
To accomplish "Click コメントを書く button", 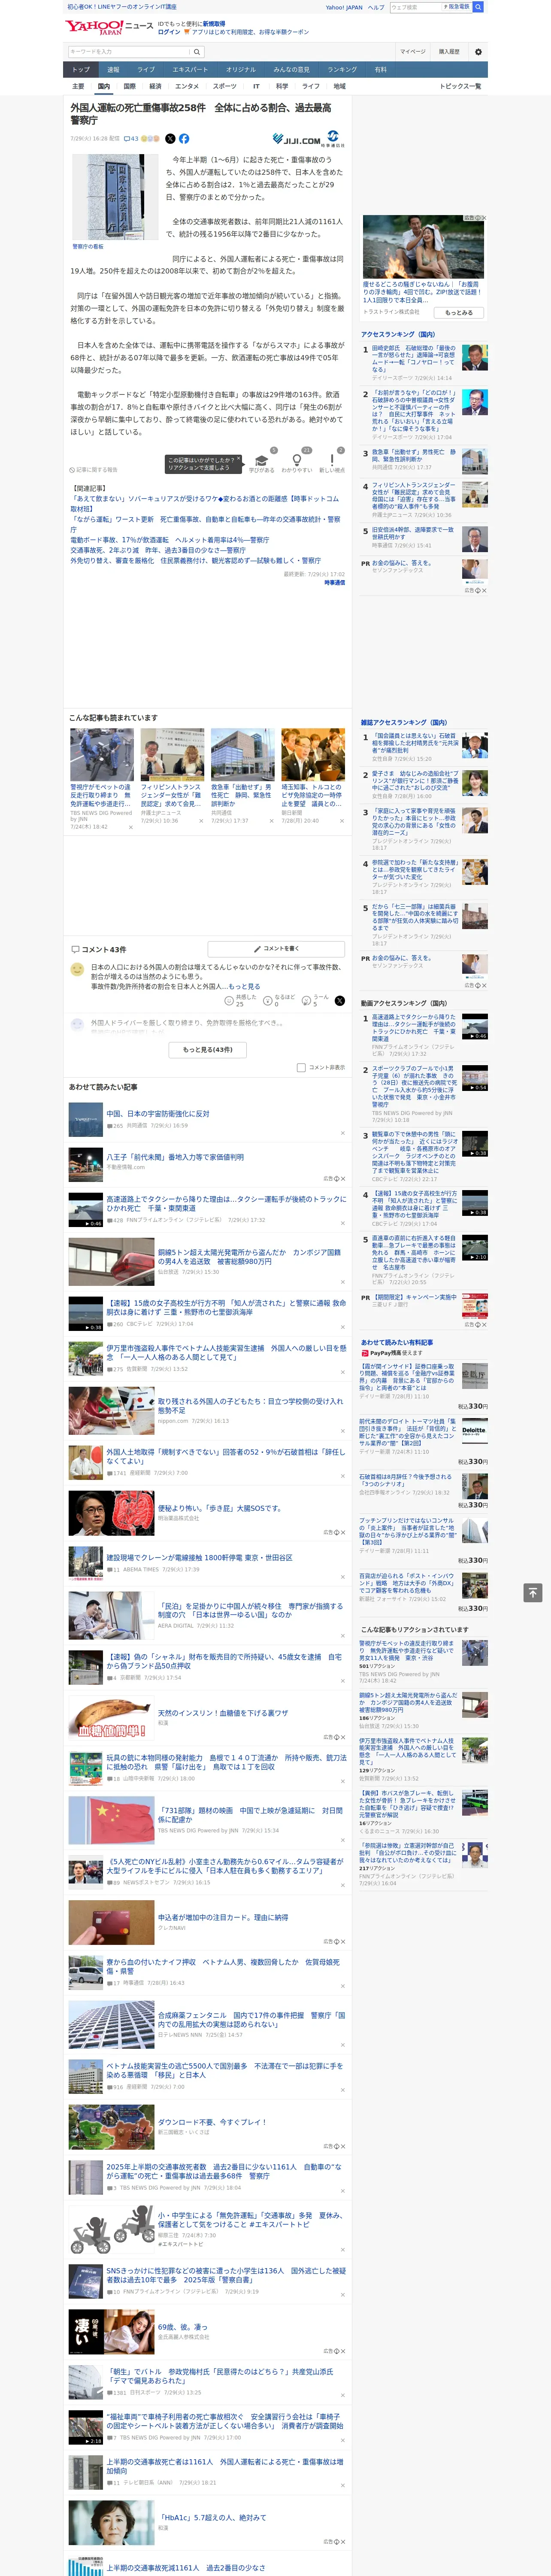I will point(276,948).
